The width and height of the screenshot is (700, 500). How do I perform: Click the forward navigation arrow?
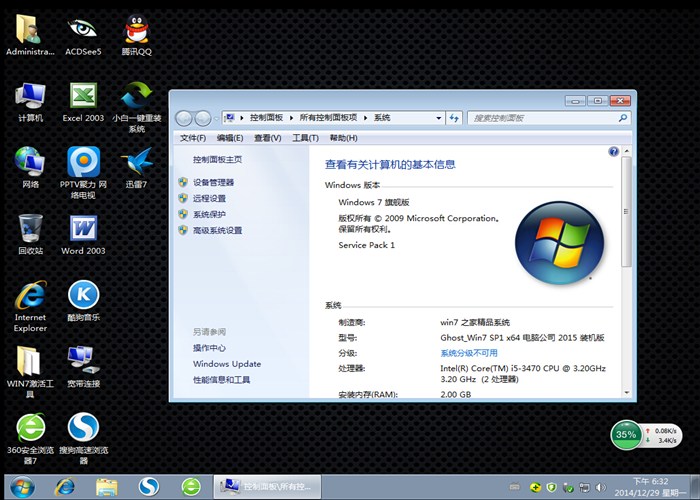(x=203, y=118)
